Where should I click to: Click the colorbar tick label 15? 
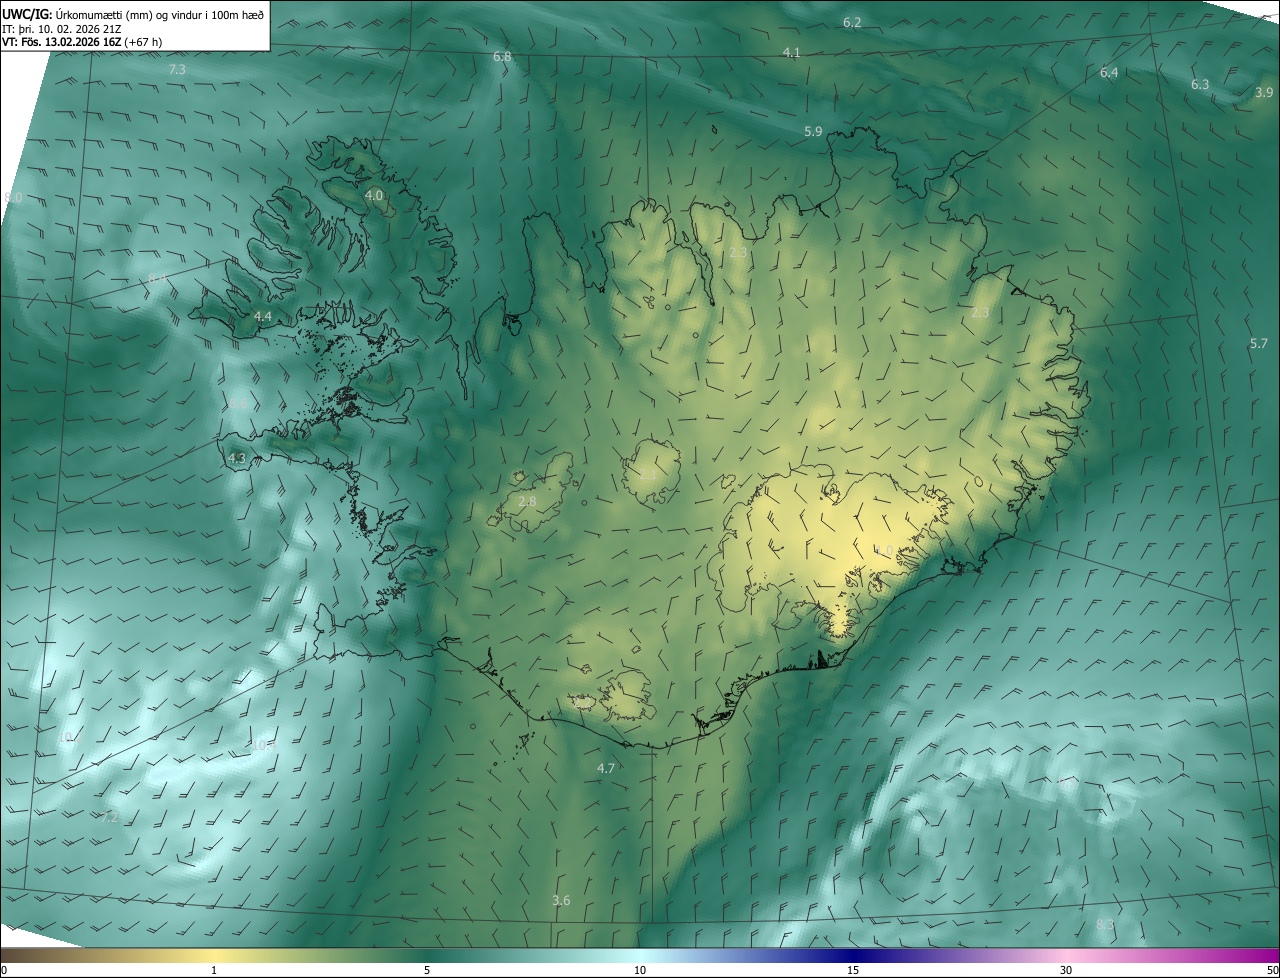point(853,970)
